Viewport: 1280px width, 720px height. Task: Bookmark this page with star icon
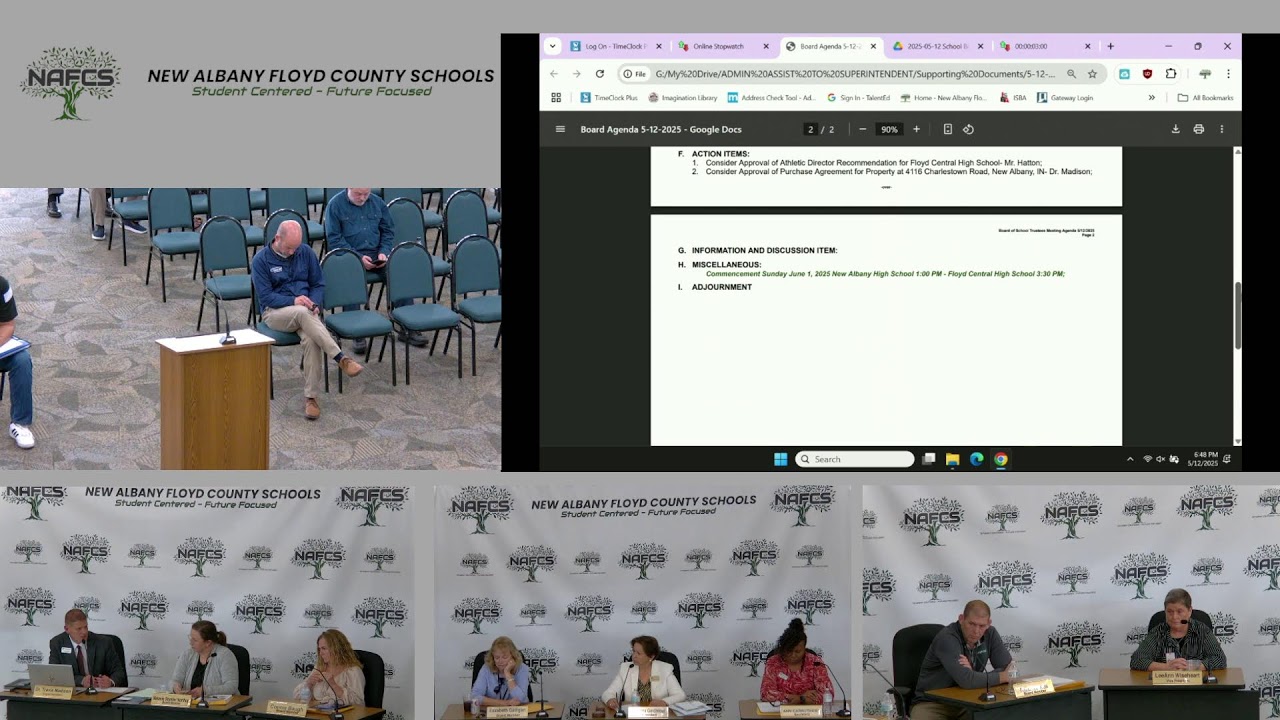pyautogui.click(x=1092, y=74)
